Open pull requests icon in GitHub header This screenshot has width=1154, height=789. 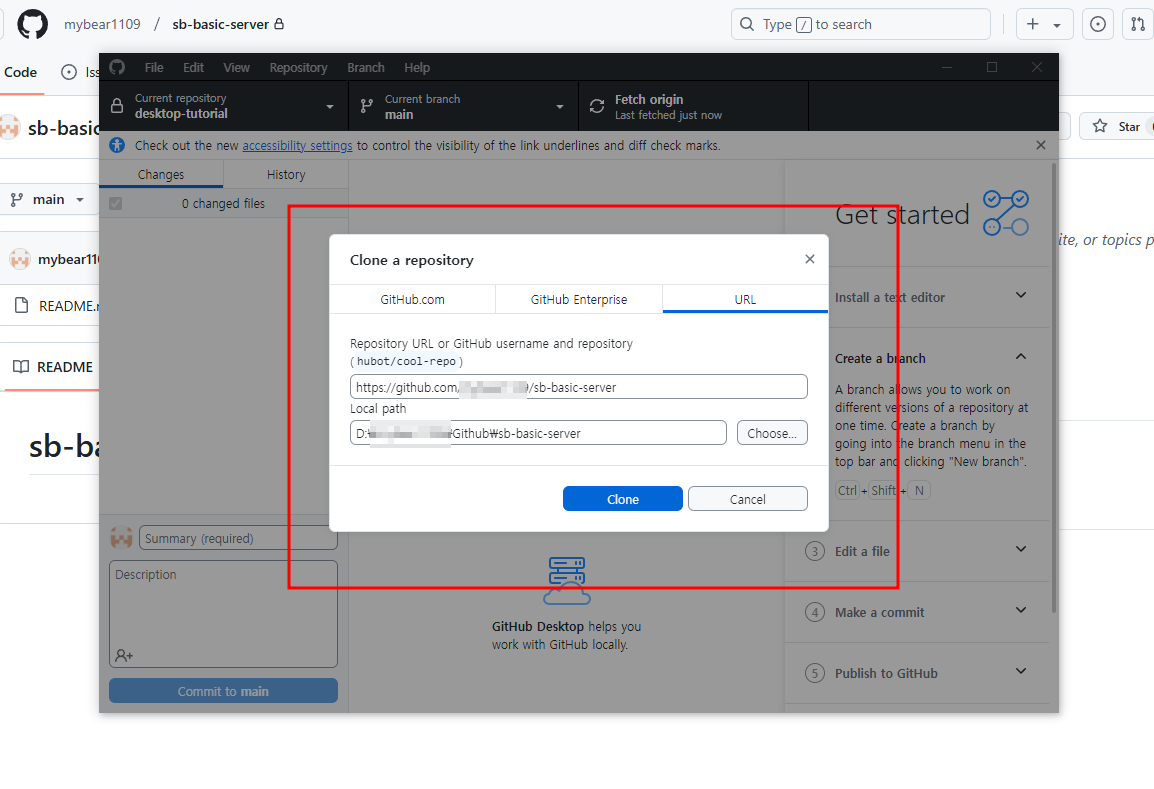point(1138,24)
